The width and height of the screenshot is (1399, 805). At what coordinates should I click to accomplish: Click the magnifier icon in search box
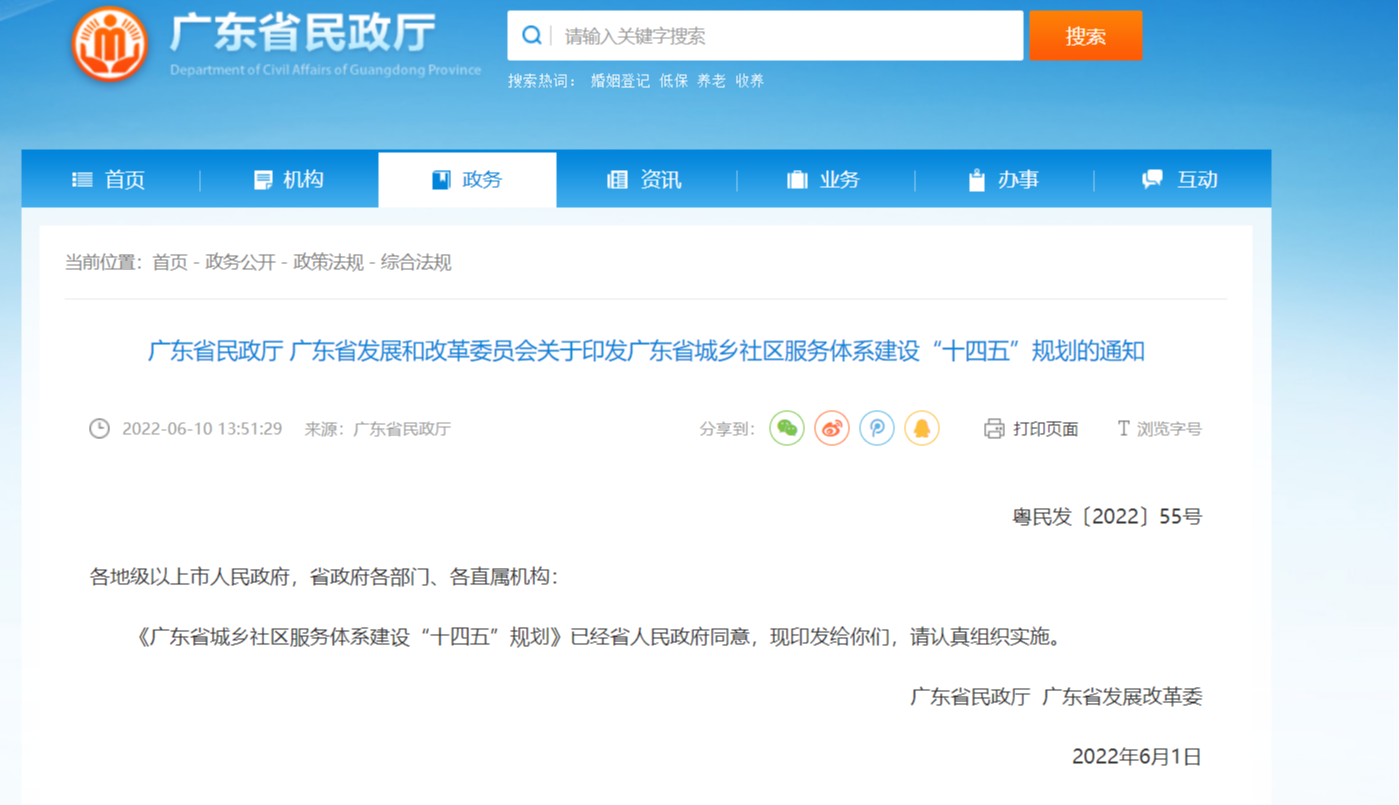point(532,36)
